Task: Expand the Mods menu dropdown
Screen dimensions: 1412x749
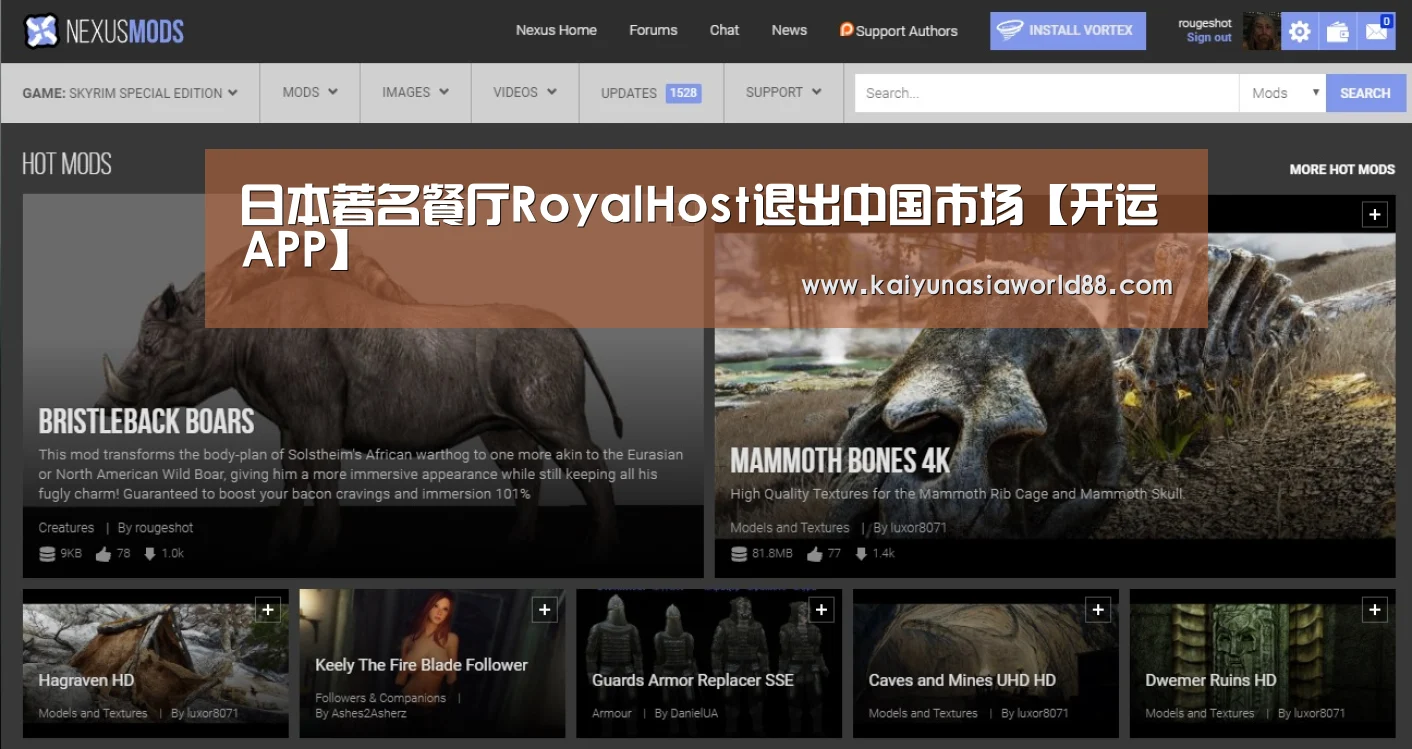Action: click(310, 92)
